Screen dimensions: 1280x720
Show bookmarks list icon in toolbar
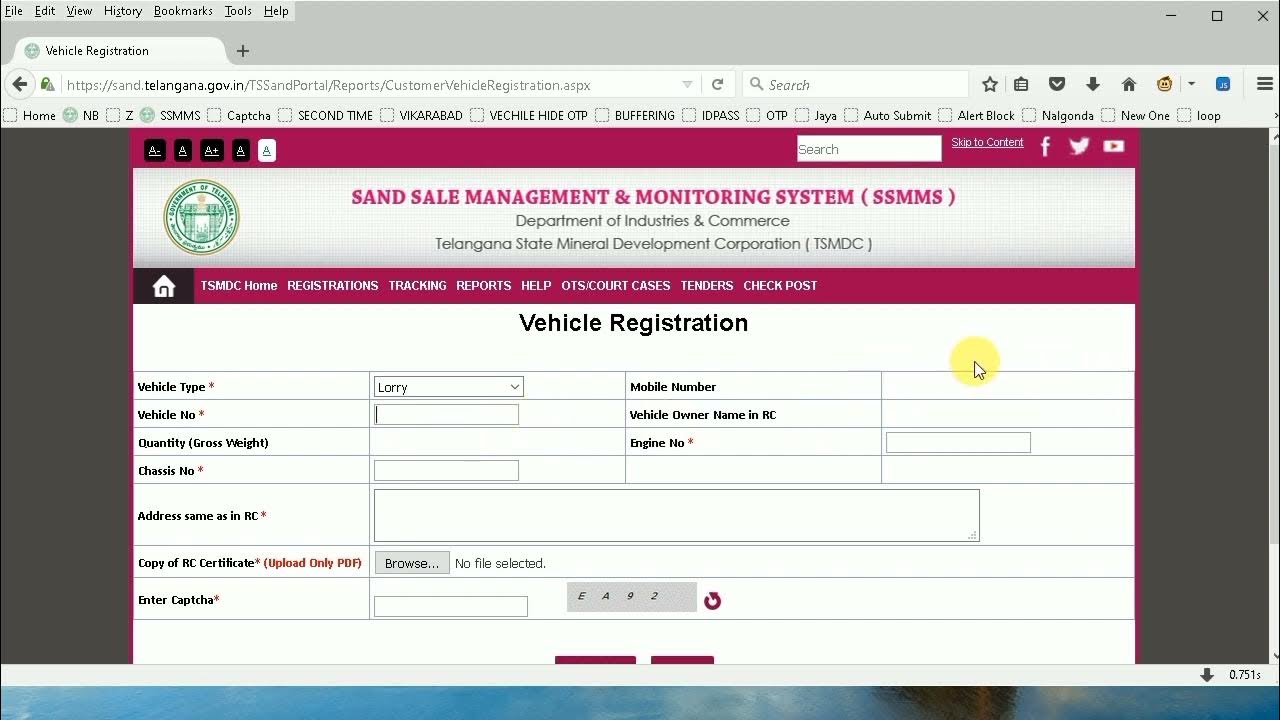pyautogui.click(x=1021, y=85)
